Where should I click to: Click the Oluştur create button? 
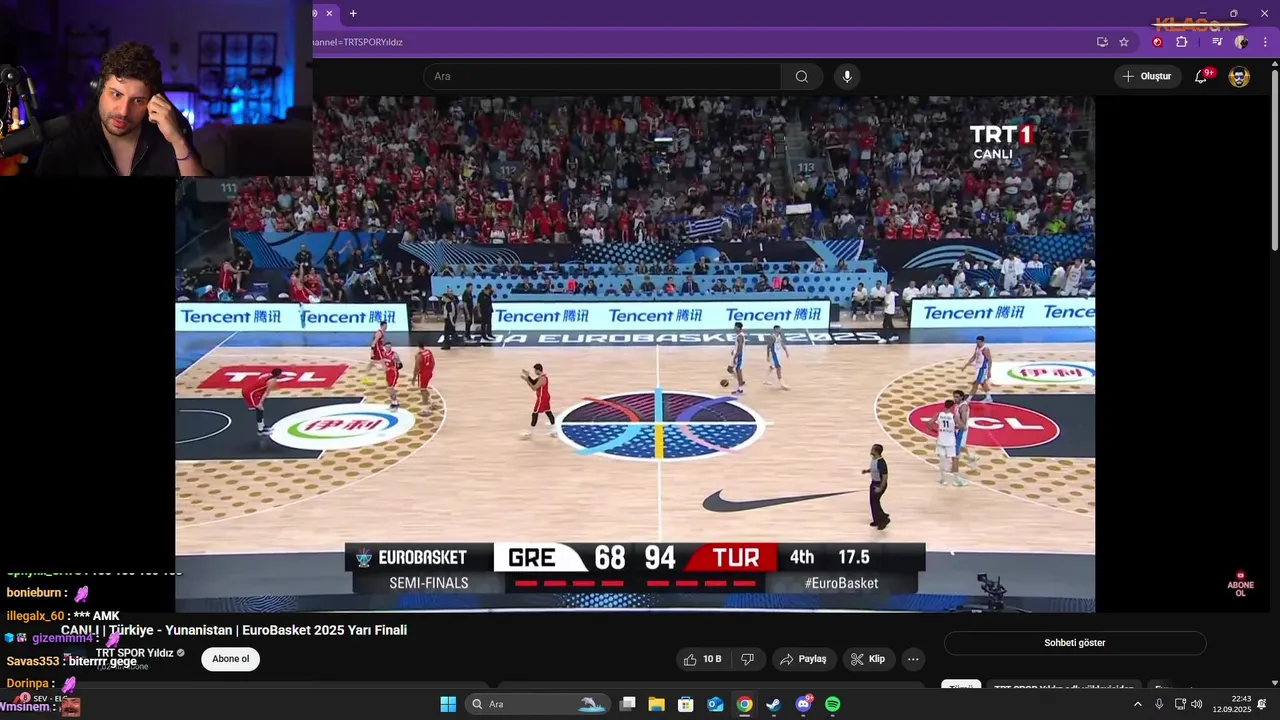1147,76
